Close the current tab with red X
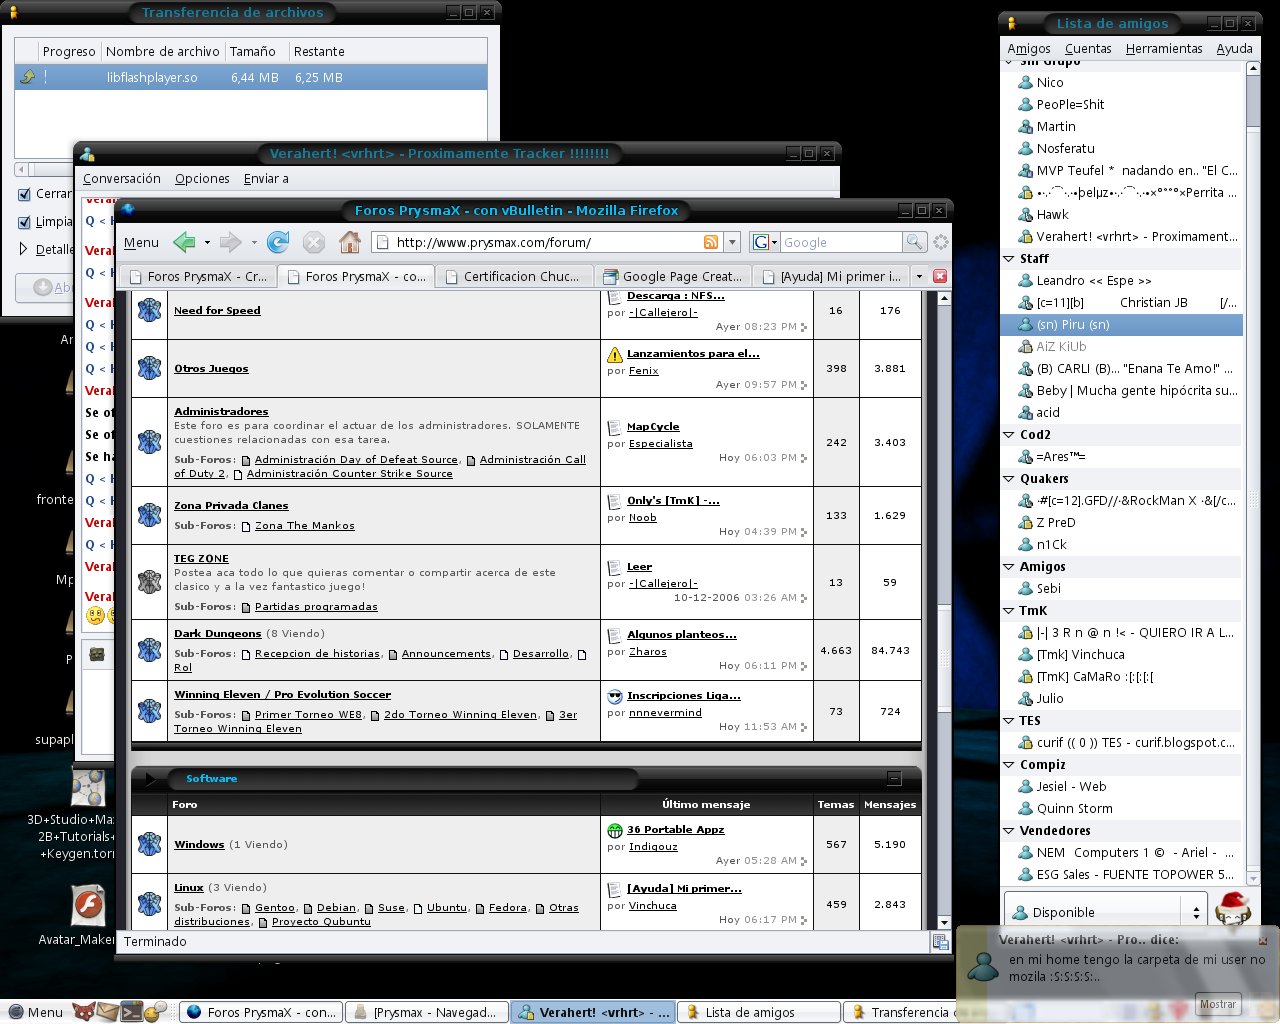Screen dimensions: 1280x1024 (940, 276)
